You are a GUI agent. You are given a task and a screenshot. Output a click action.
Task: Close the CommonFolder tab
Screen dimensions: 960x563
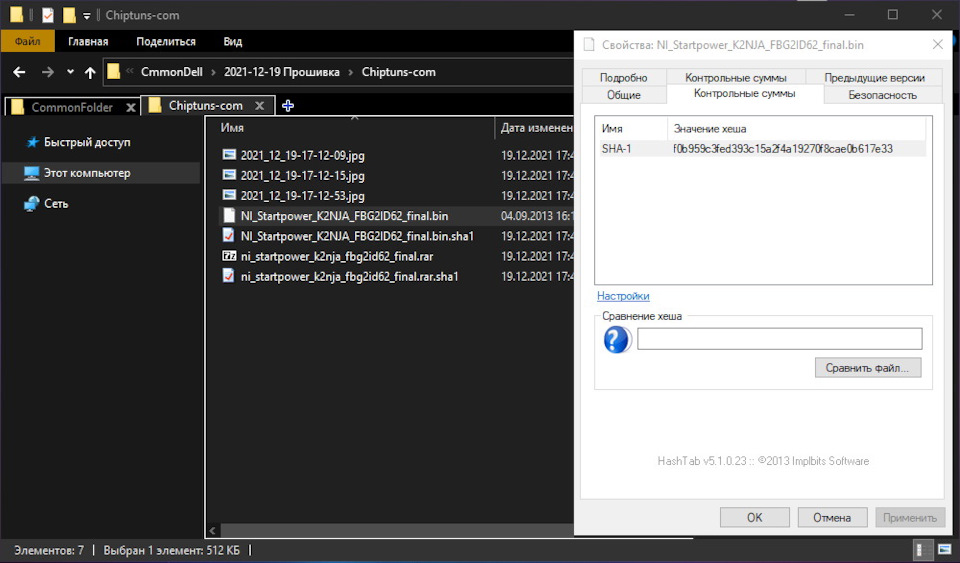point(130,108)
